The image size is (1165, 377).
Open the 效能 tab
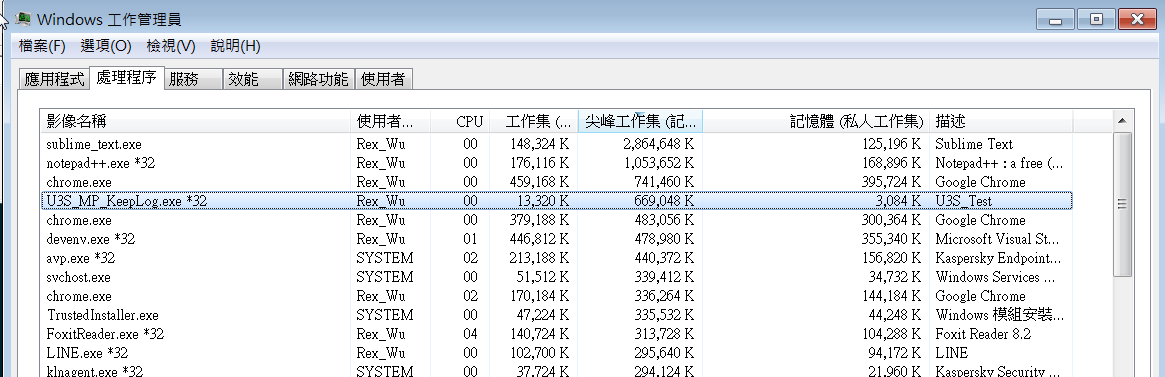point(253,80)
